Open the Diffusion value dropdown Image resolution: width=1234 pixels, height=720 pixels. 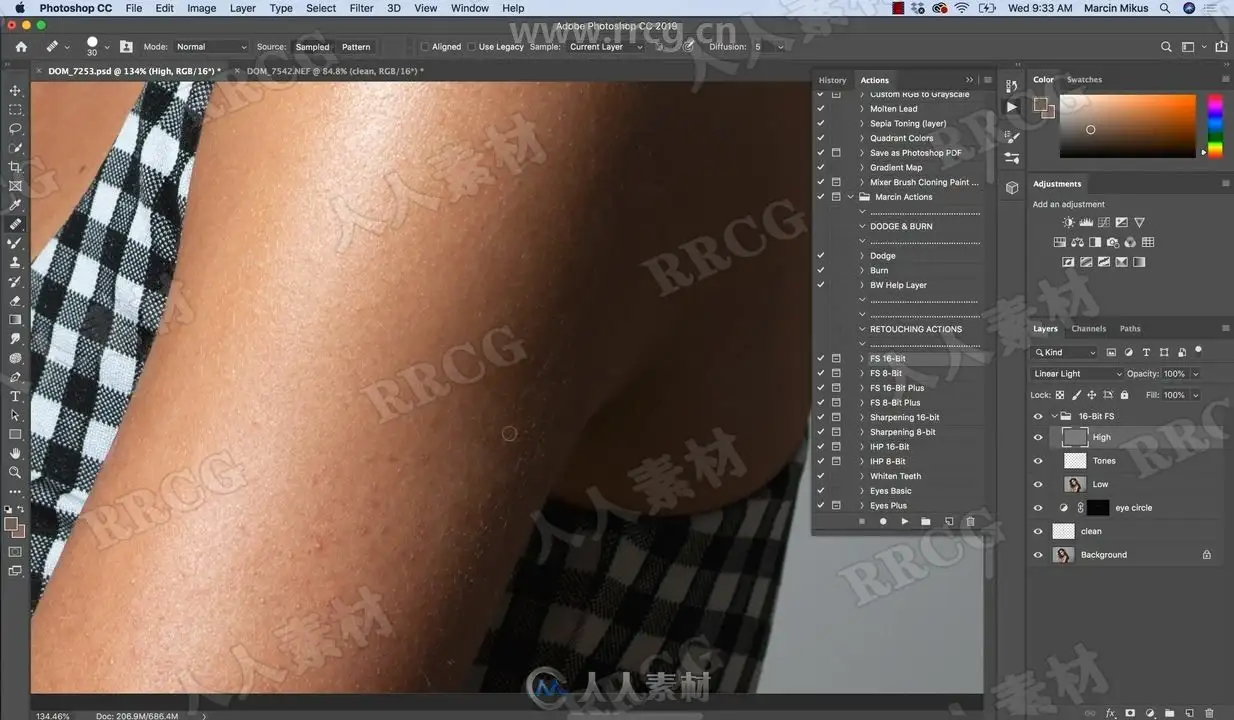[x=781, y=47]
